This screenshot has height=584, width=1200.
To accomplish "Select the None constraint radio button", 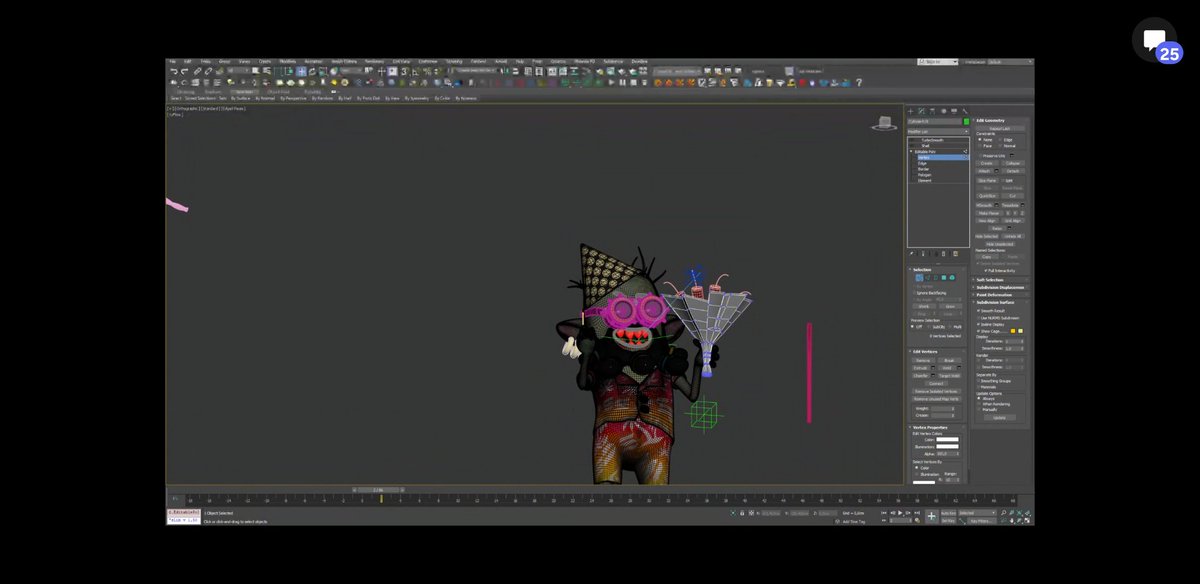I will point(980,139).
